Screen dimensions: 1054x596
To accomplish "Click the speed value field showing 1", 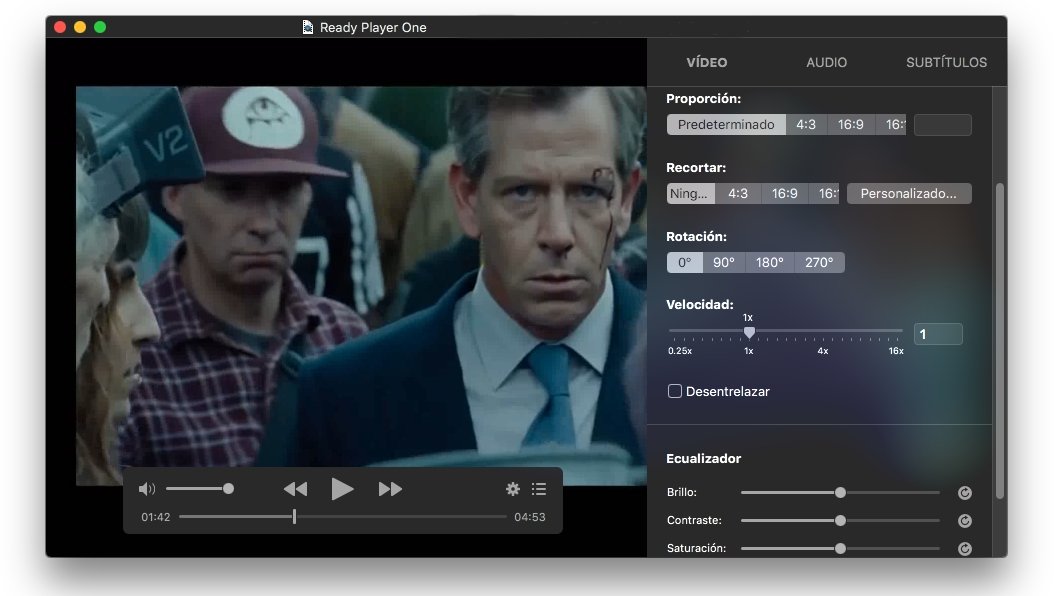I will click(938, 334).
